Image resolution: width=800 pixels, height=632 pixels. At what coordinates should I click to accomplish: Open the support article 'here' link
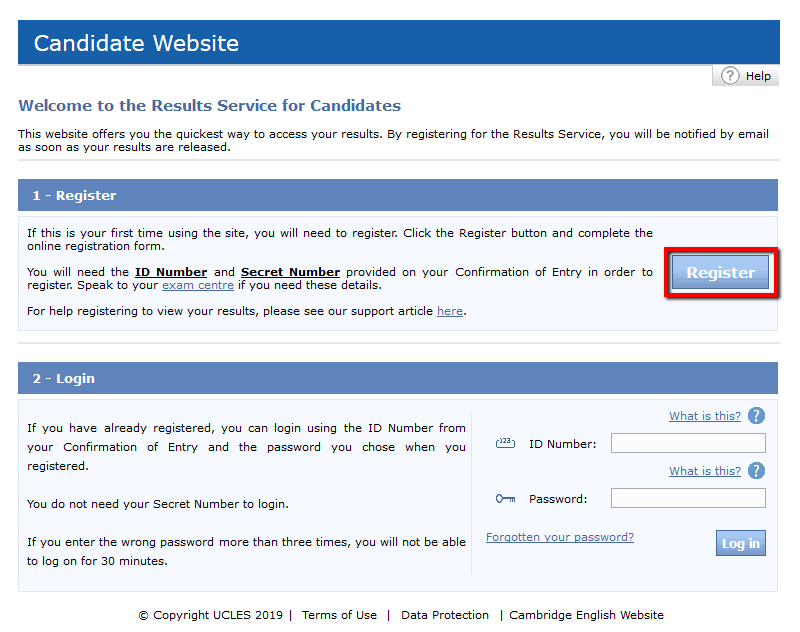coord(450,311)
